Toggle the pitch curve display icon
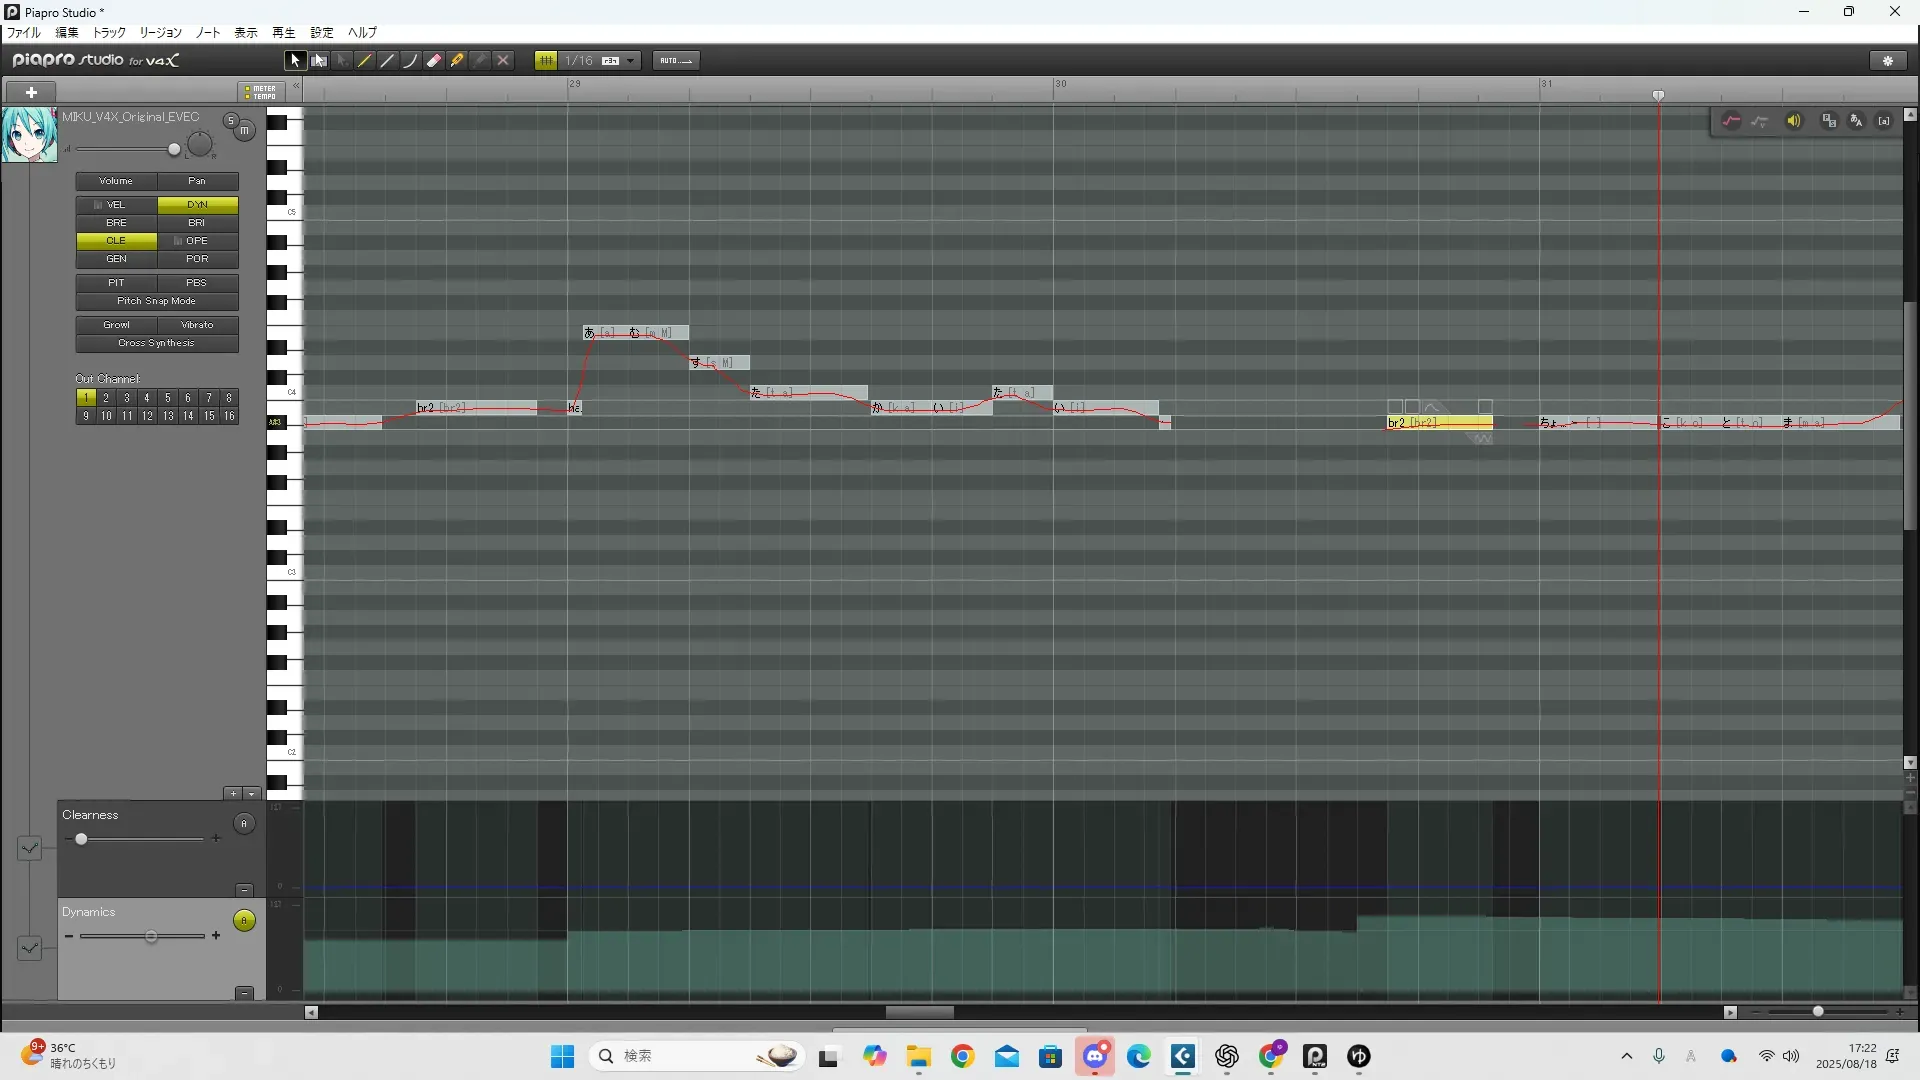 point(1731,121)
